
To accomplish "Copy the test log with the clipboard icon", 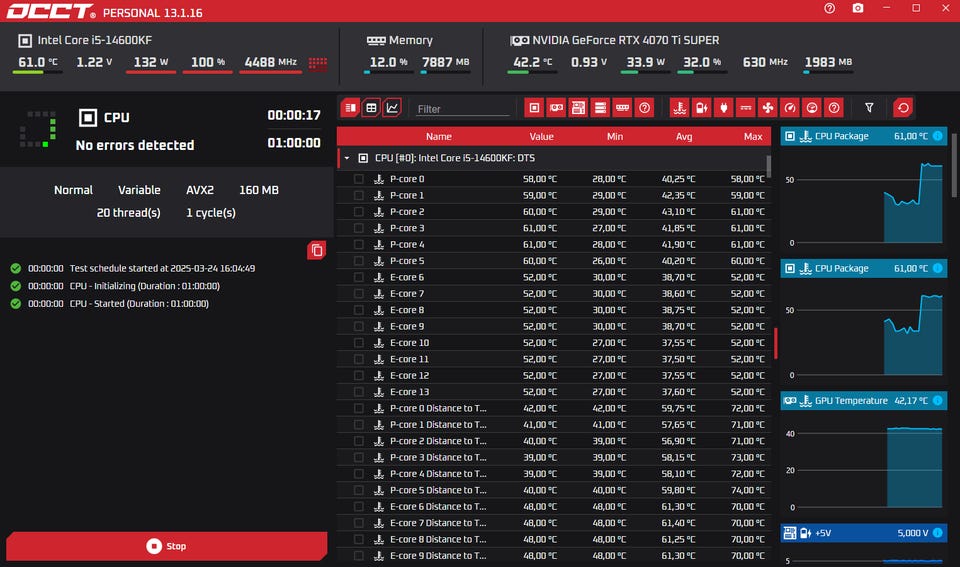I will pyautogui.click(x=317, y=250).
